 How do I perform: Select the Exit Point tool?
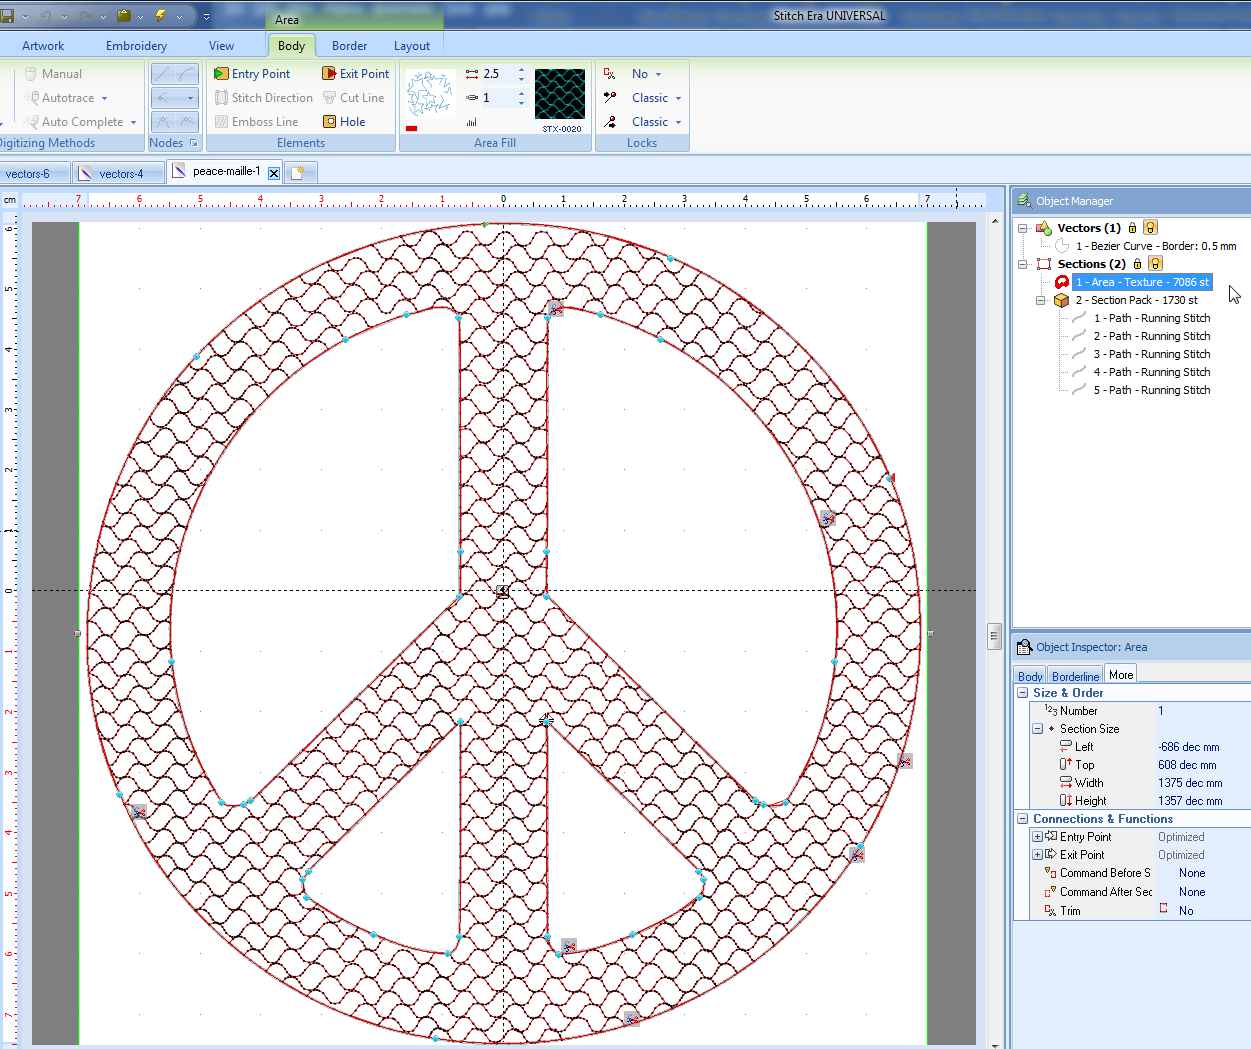(355, 74)
